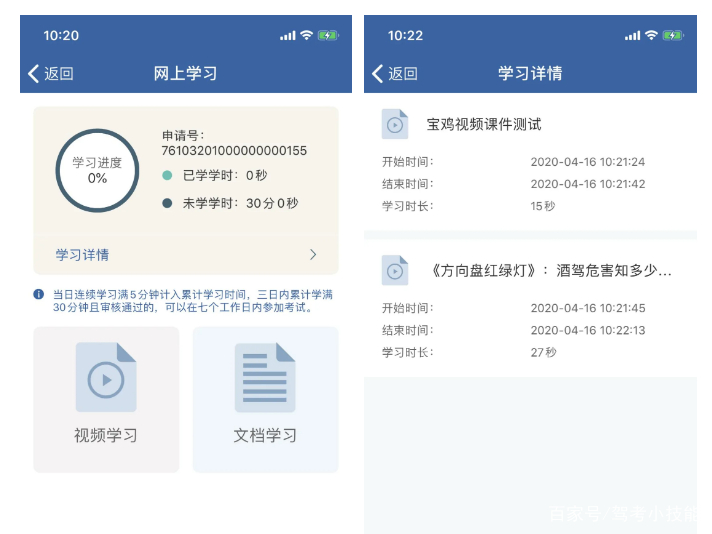The width and height of the screenshot is (712, 534).
Task: Open the 视频学习 card
Action: click(x=106, y=400)
